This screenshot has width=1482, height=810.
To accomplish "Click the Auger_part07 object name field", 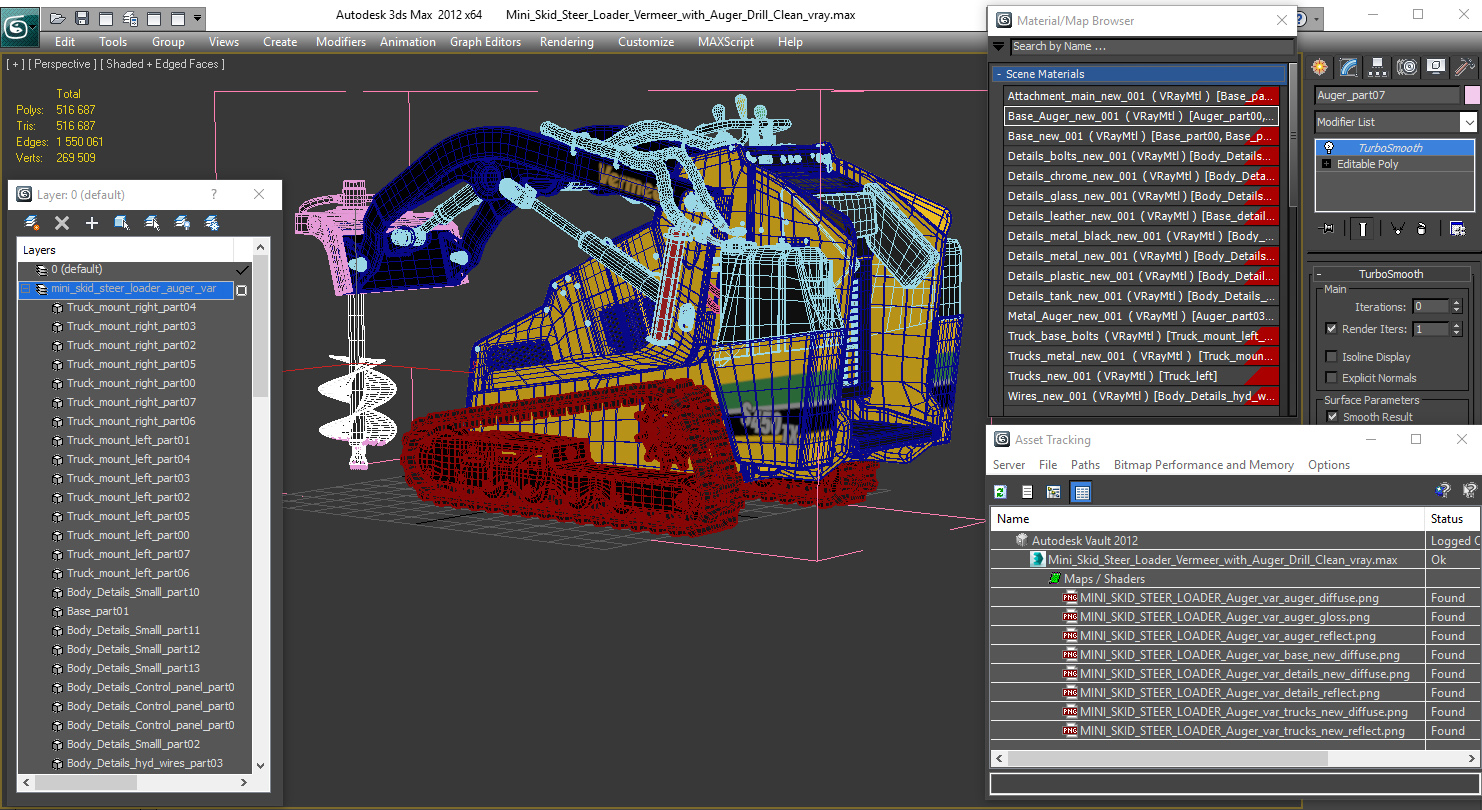I will coord(1388,95).
